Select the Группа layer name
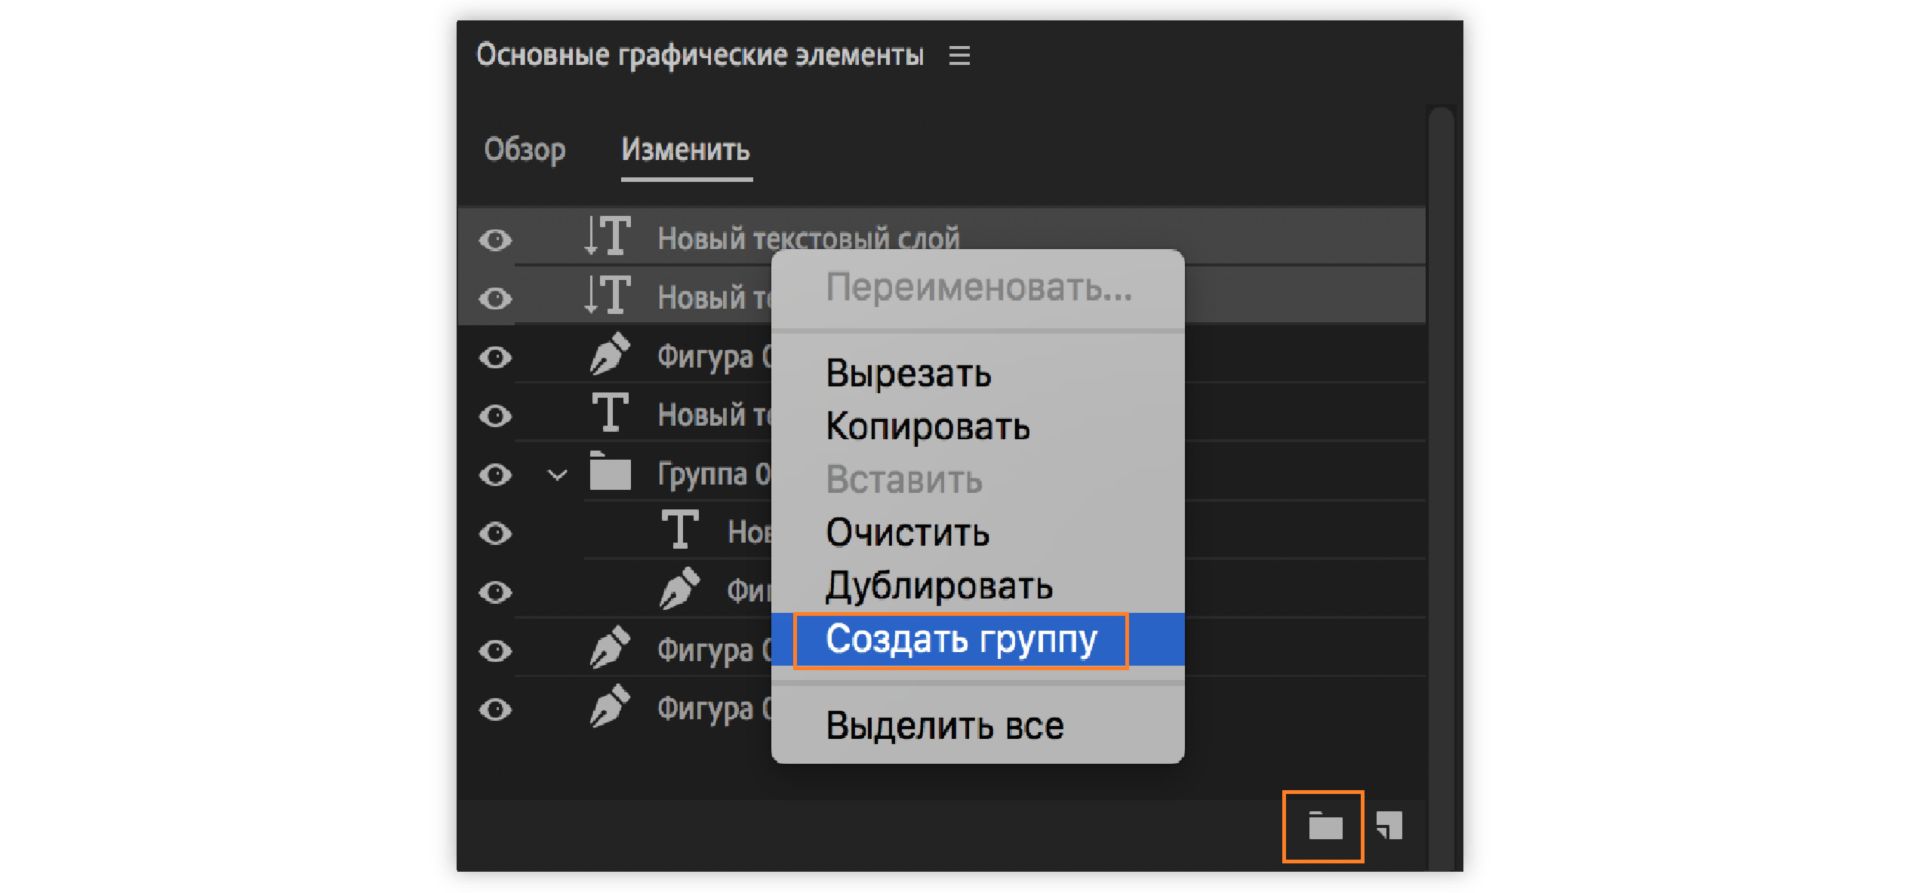1920x893 pixels. click(x=714, y=474)
